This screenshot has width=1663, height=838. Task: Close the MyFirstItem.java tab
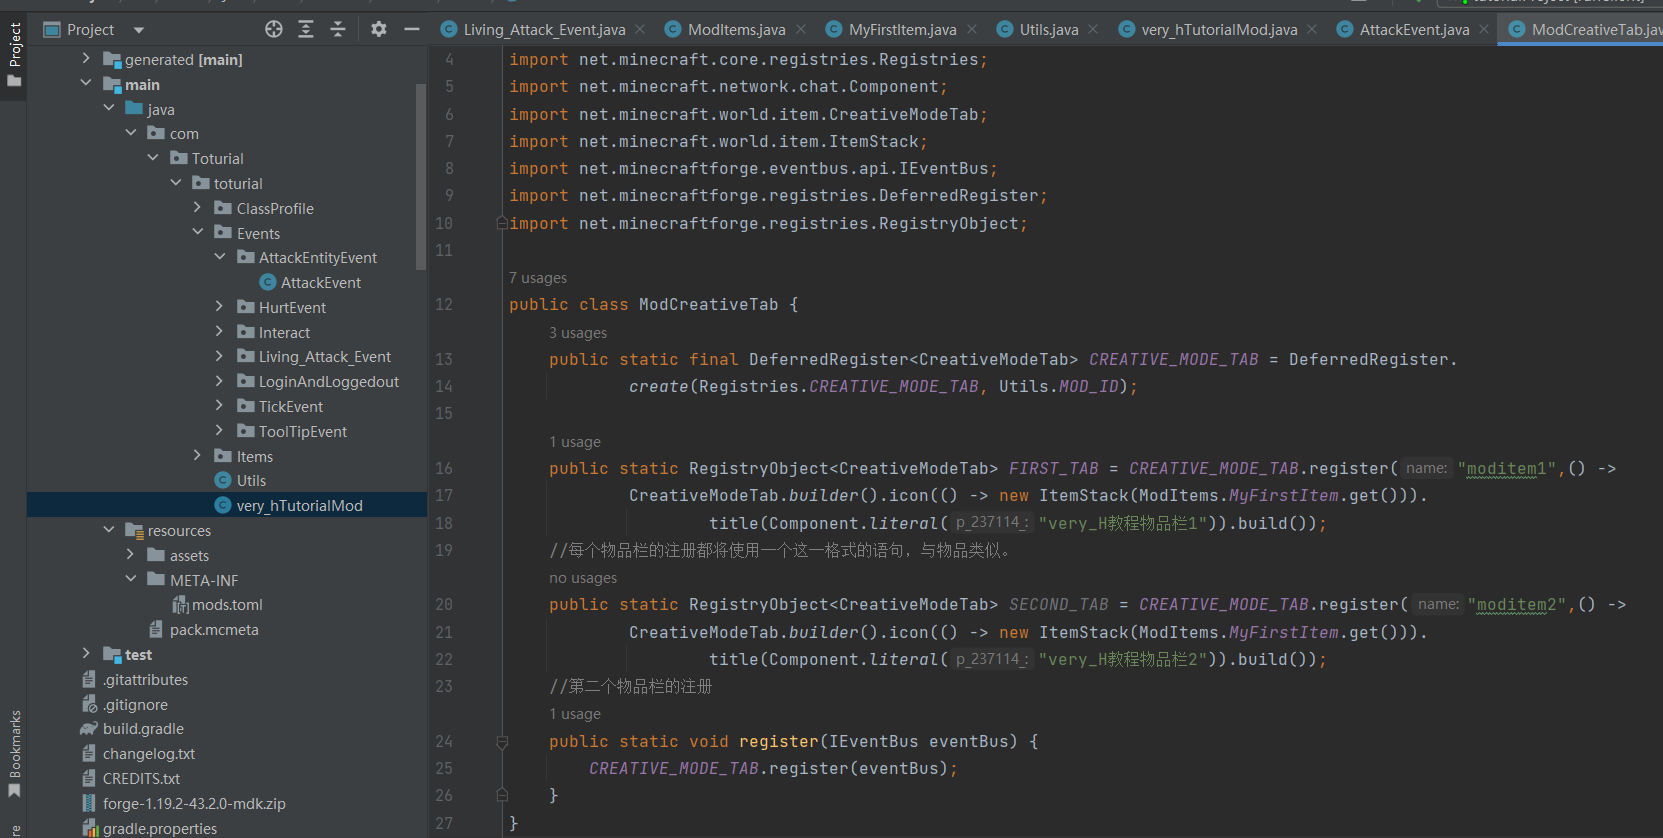pyautogui.click(x=972, y=30)
